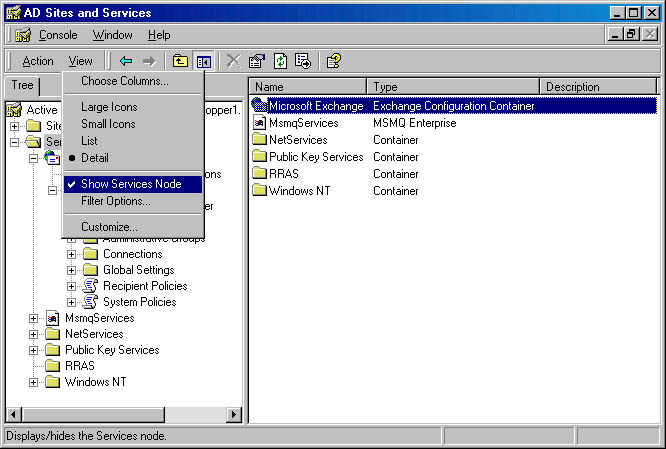The height and width of the screenshot is (449, 666).
Task: Select the RRAS folder in tree
Action: tap(81, 366)
